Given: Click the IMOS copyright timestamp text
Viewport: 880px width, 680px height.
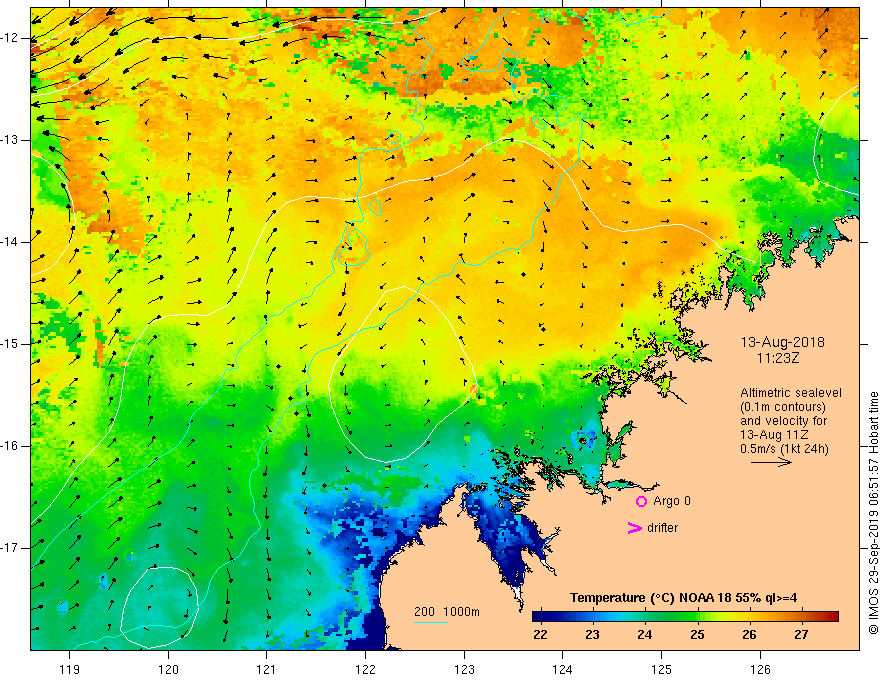Looking at the screenshot, I should coord(873,513).
